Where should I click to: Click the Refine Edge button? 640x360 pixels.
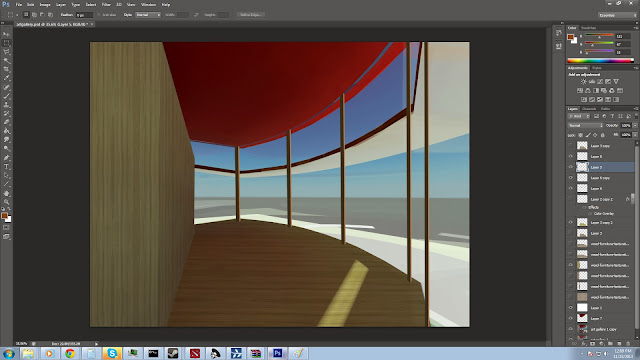click(251, 15)
